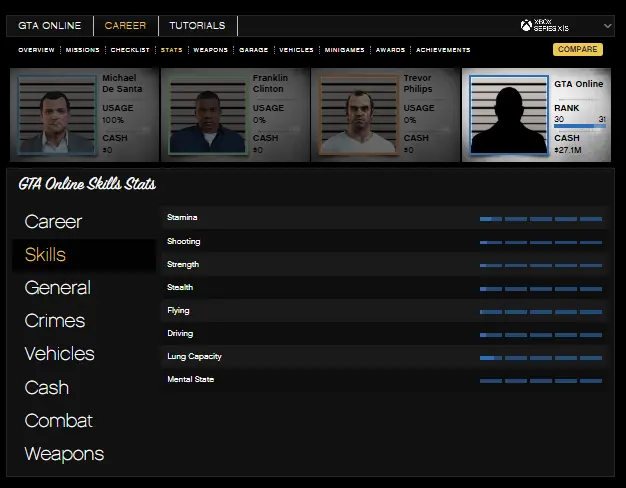Go to the Achievements section
Viewport: 626px width, 488px height.
click(443, 50)
